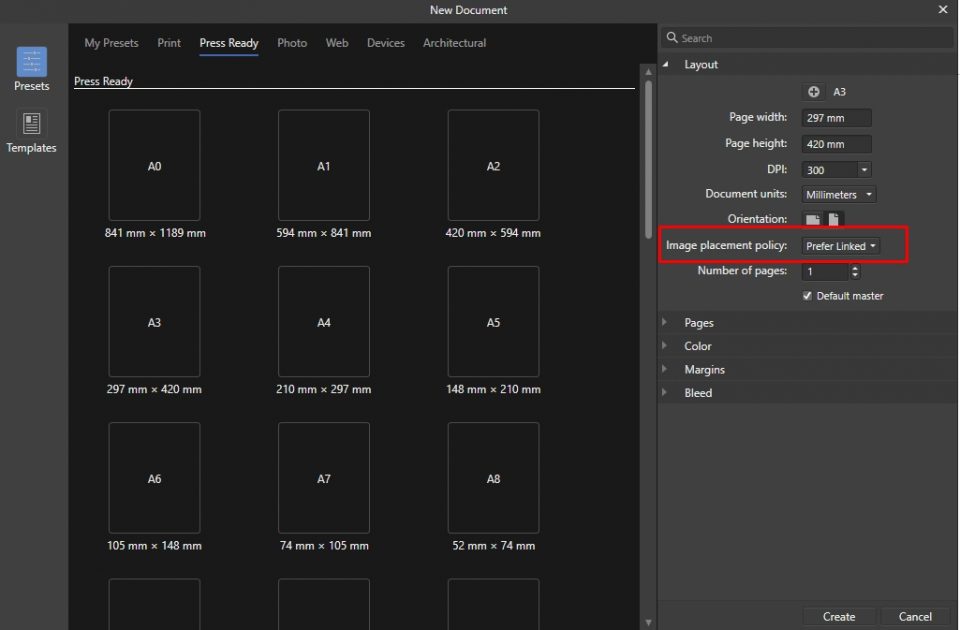
Task: Toggle the Default master checkbox
Action: [x=808, y=296]
